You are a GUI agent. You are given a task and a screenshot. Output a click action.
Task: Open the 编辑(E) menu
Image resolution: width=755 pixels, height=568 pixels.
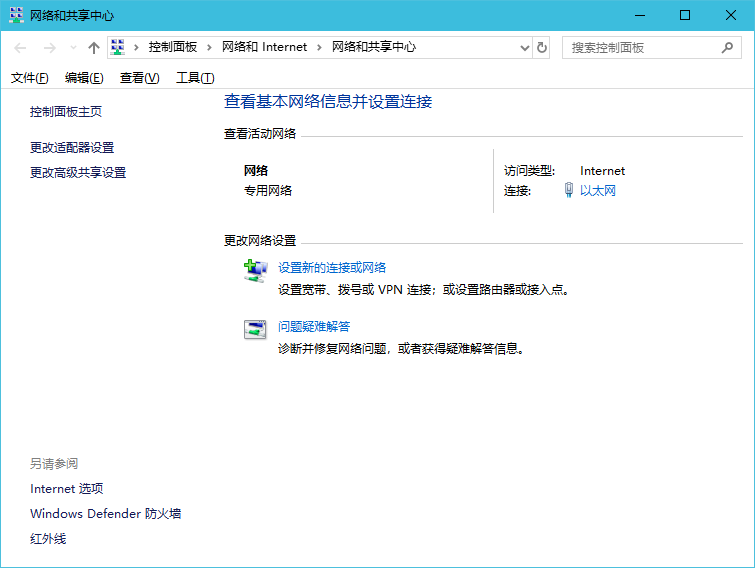pos(84,77)
